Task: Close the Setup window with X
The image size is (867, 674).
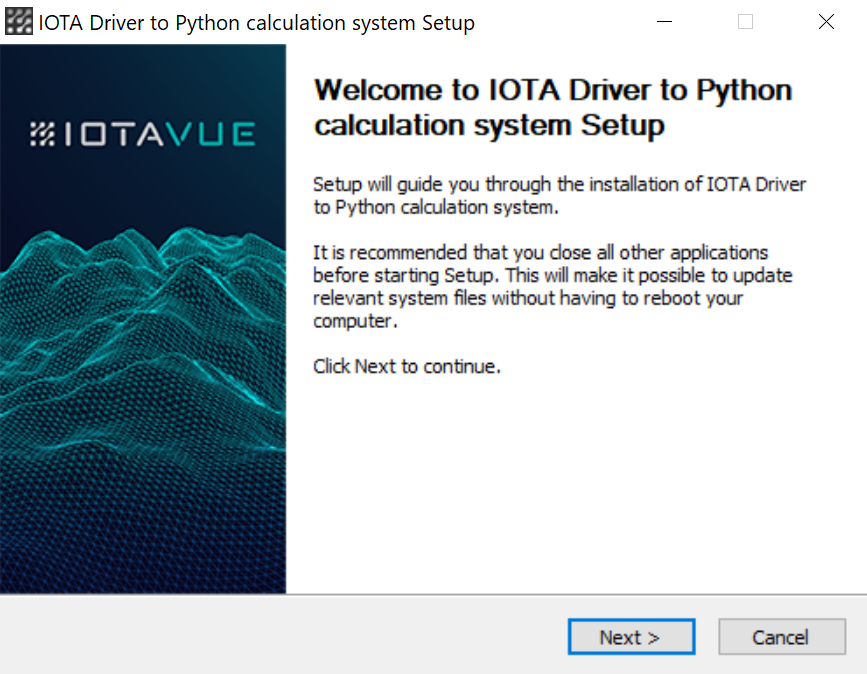Action: 826,22
